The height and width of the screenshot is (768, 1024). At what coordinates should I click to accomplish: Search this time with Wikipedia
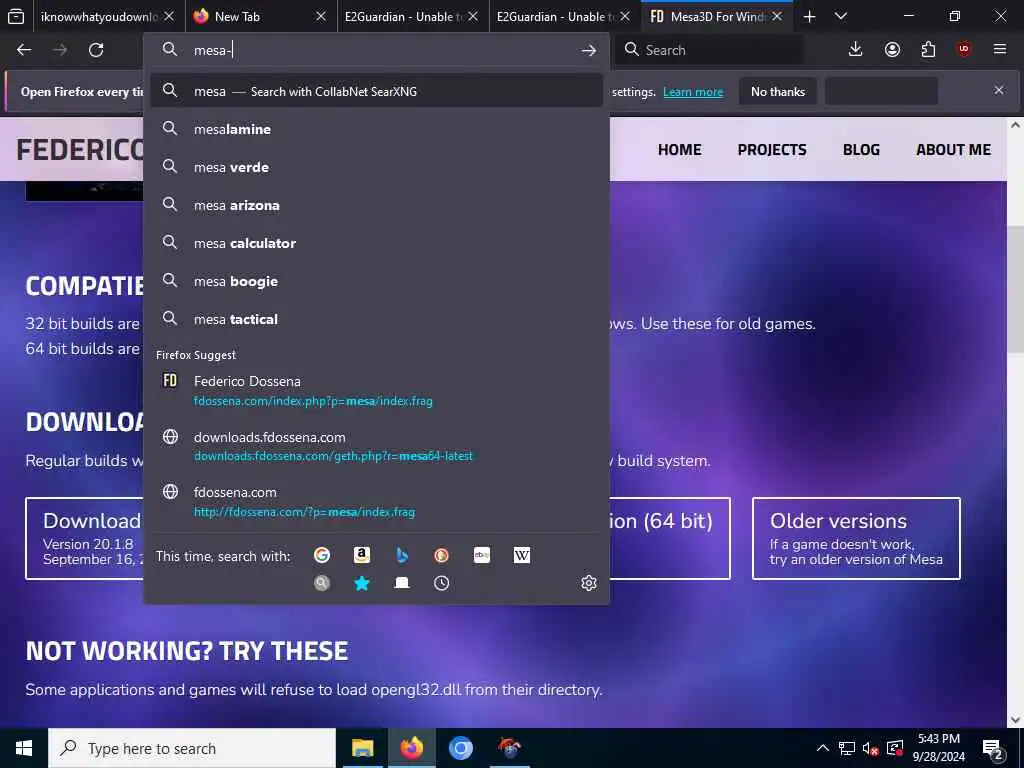tap(521, 555)
